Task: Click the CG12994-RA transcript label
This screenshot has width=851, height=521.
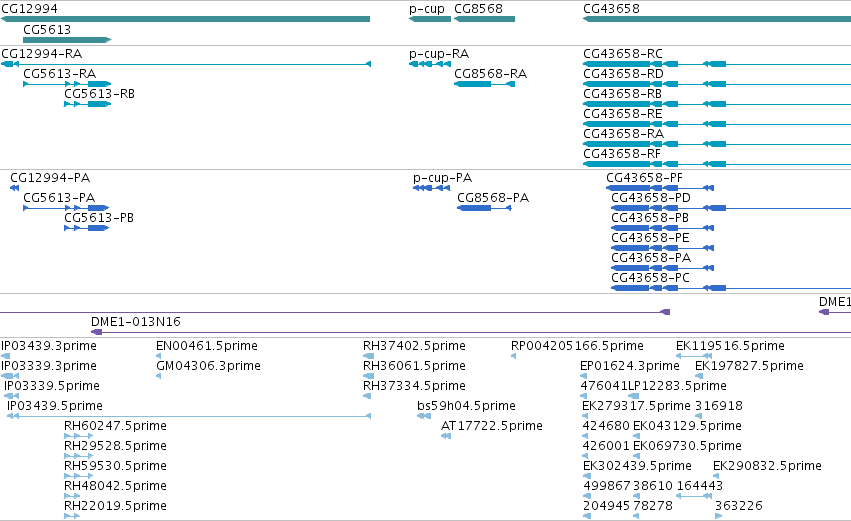Action: pos(42,54)
